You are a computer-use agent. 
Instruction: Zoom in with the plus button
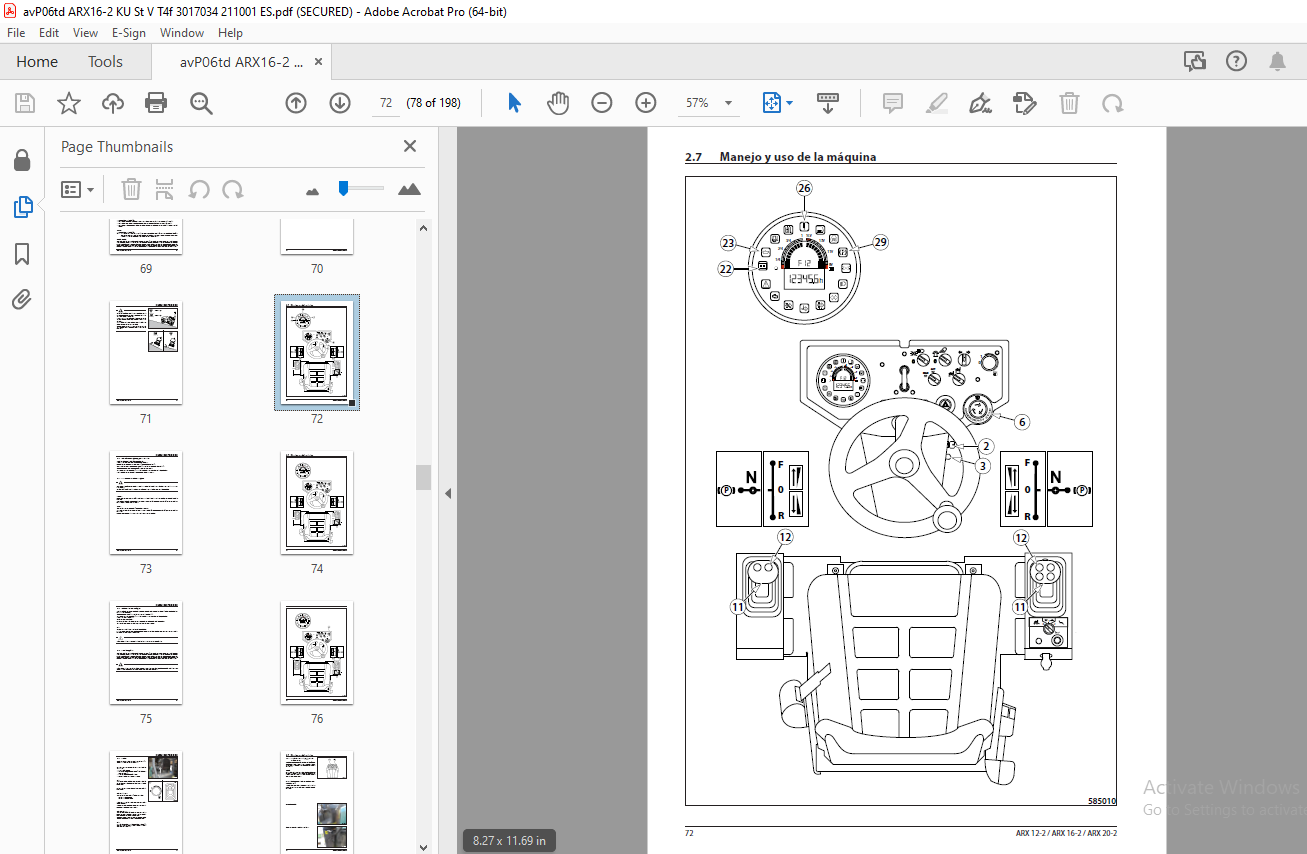click(646, 103)
